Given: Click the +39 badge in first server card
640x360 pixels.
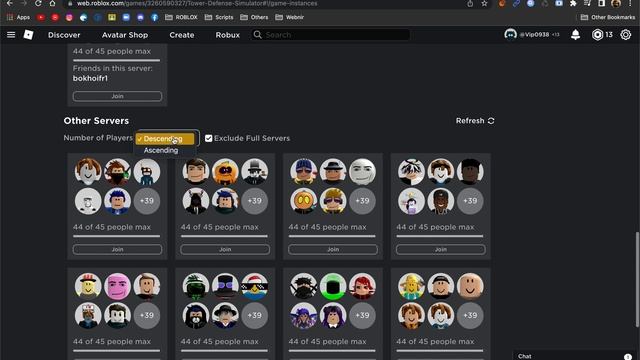Looking at the screenshot, I should pos(147,201).
